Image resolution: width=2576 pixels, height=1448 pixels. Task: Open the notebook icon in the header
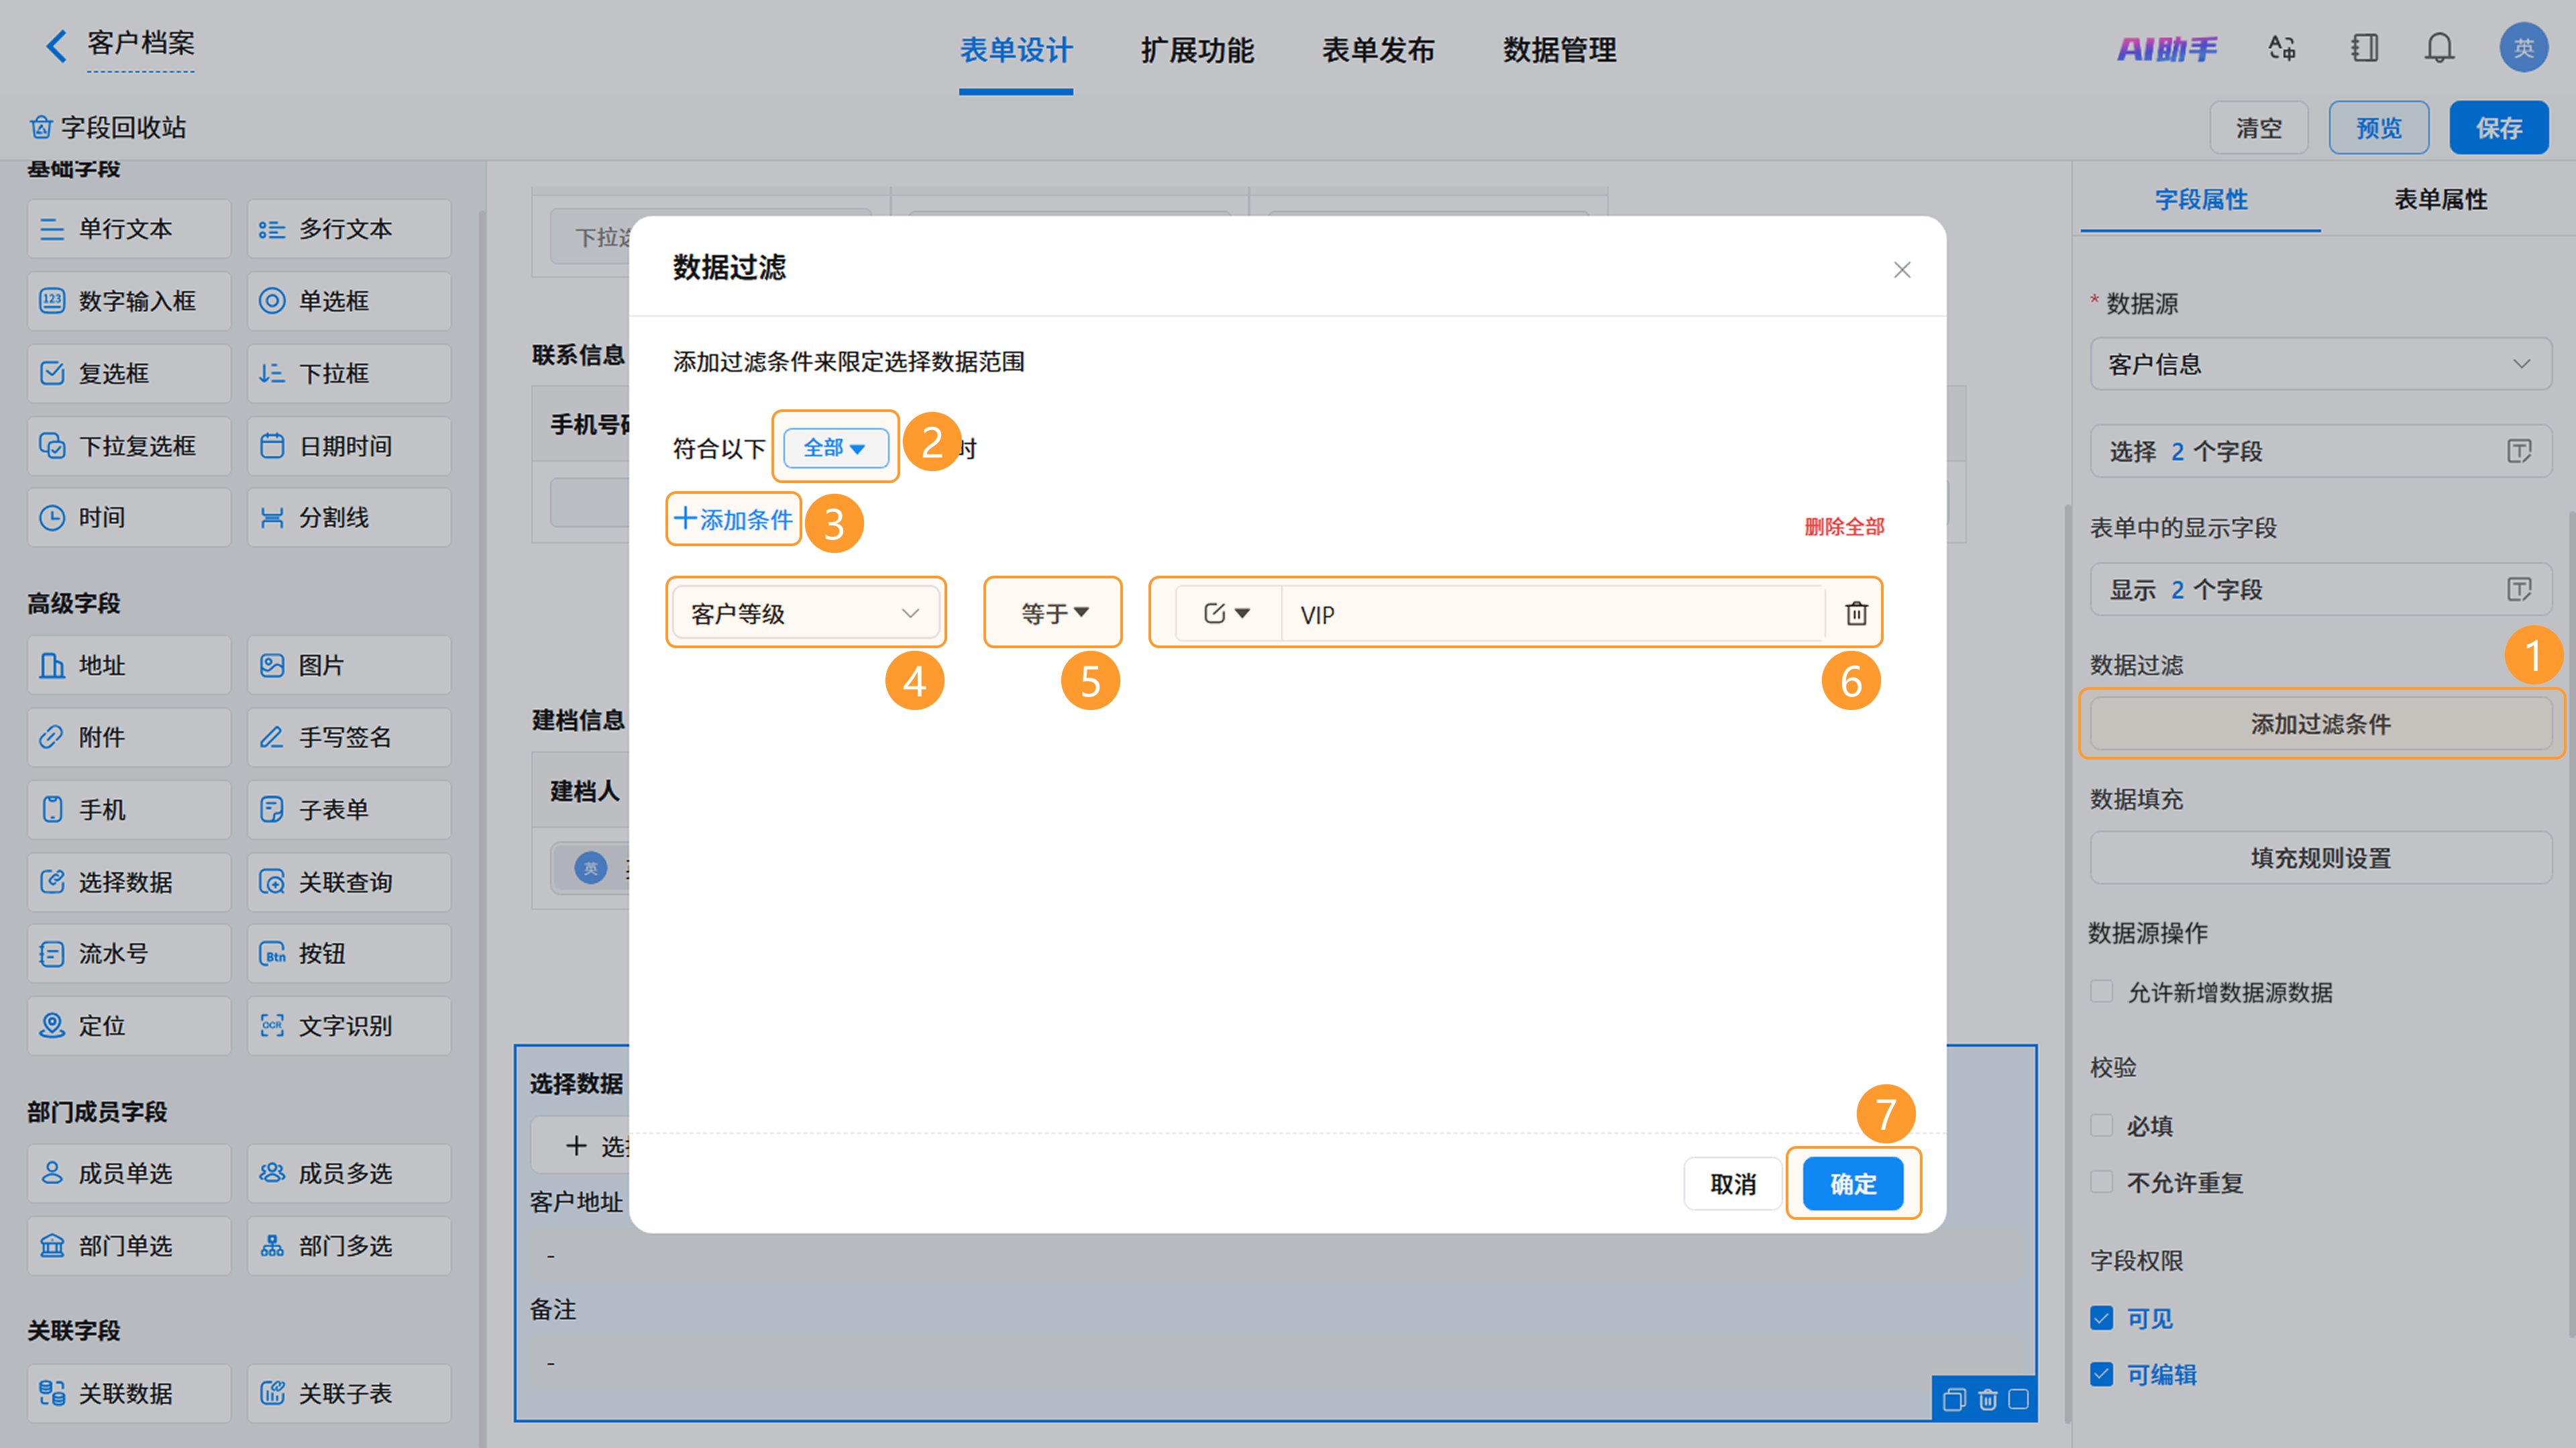(2364, 48)
